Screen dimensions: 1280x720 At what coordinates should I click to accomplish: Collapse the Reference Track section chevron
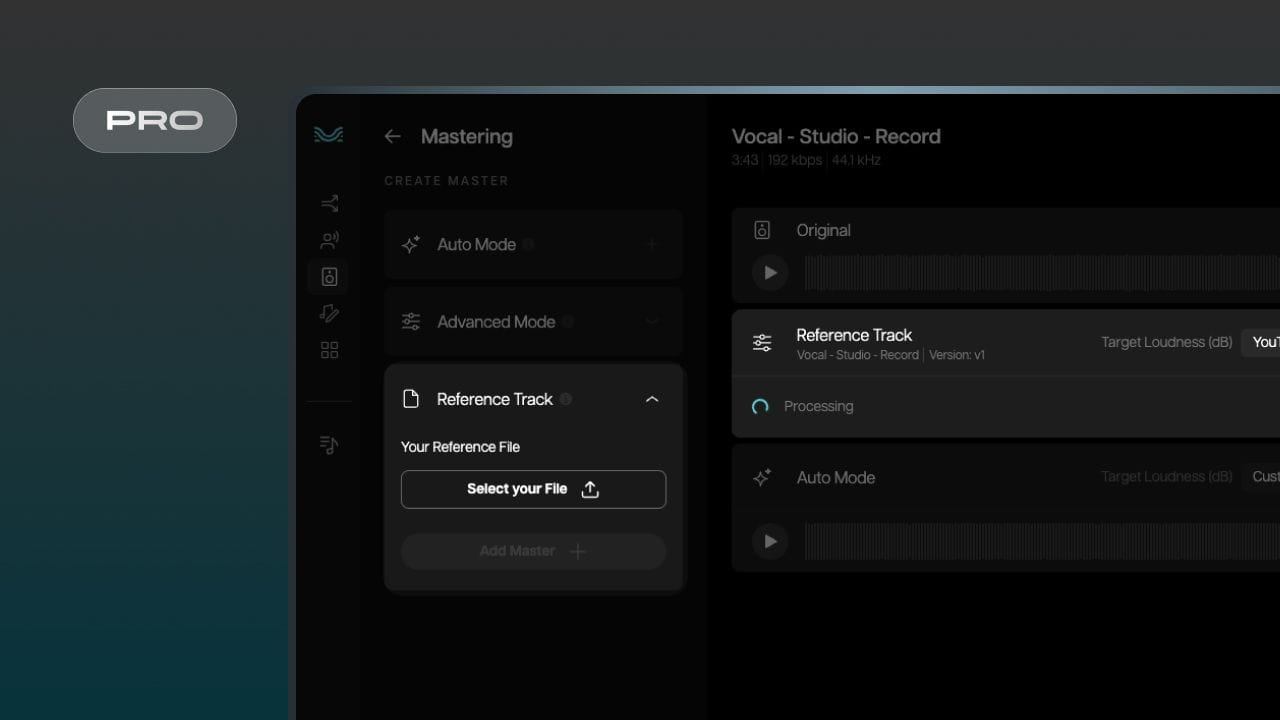click(x=652, y=399)
